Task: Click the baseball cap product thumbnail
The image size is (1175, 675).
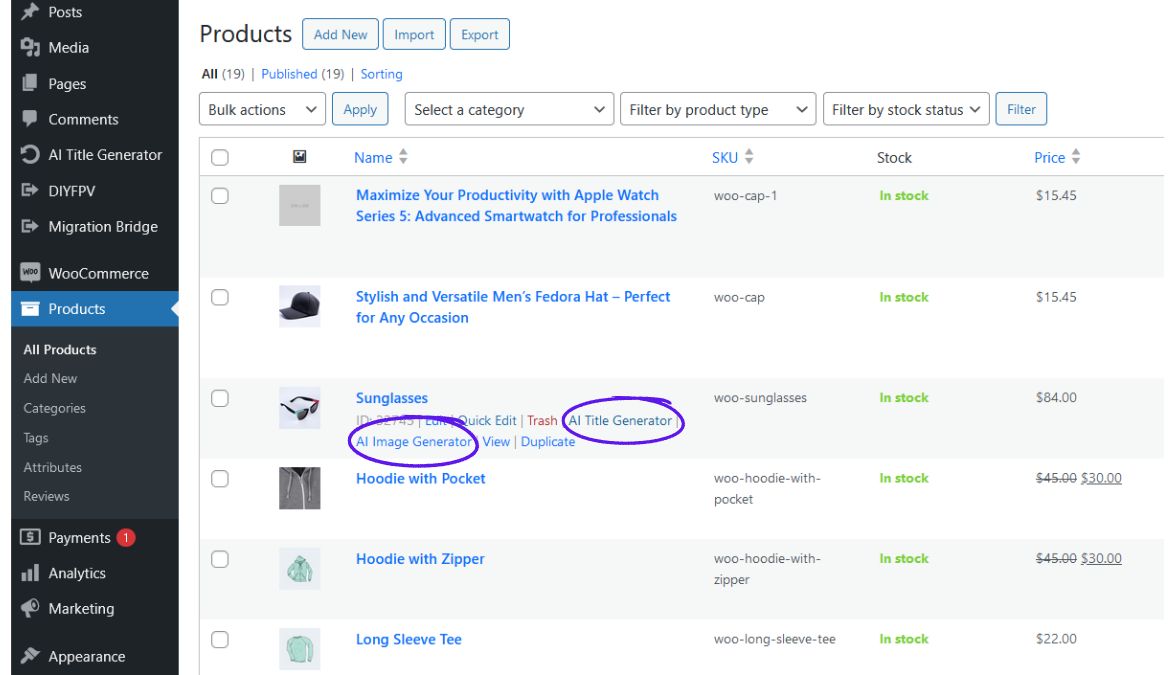Action: coord(299,306)
